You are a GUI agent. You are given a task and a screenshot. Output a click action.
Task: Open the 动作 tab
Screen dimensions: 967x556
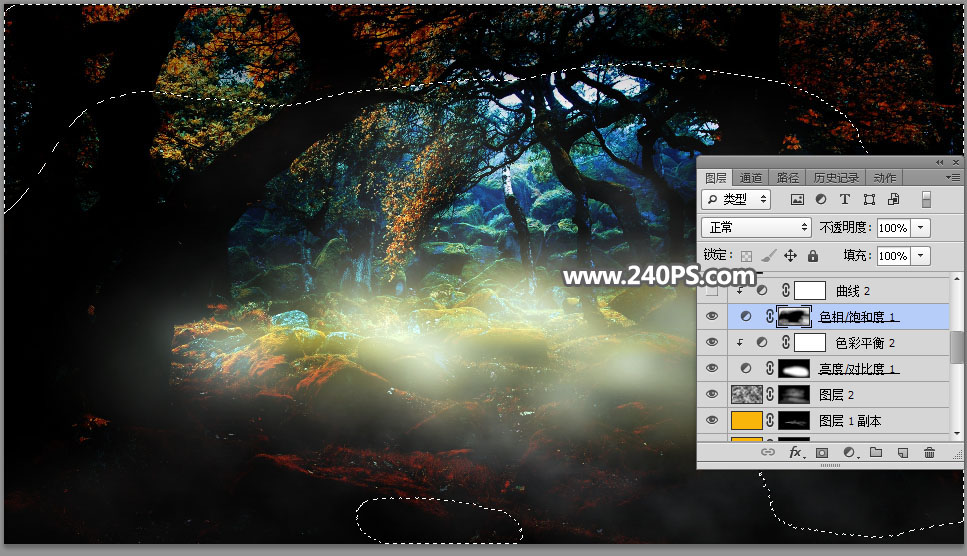[x=884, y=178]
